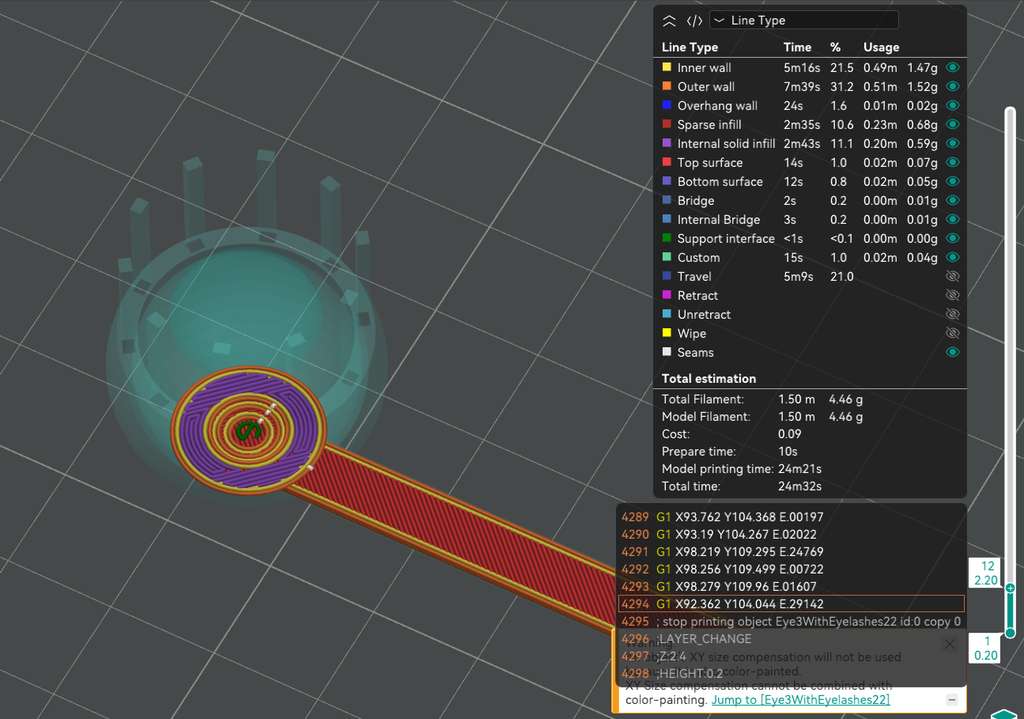Select G-code line 4291
The image size is (1024, 719).
(x=791, y=552)
